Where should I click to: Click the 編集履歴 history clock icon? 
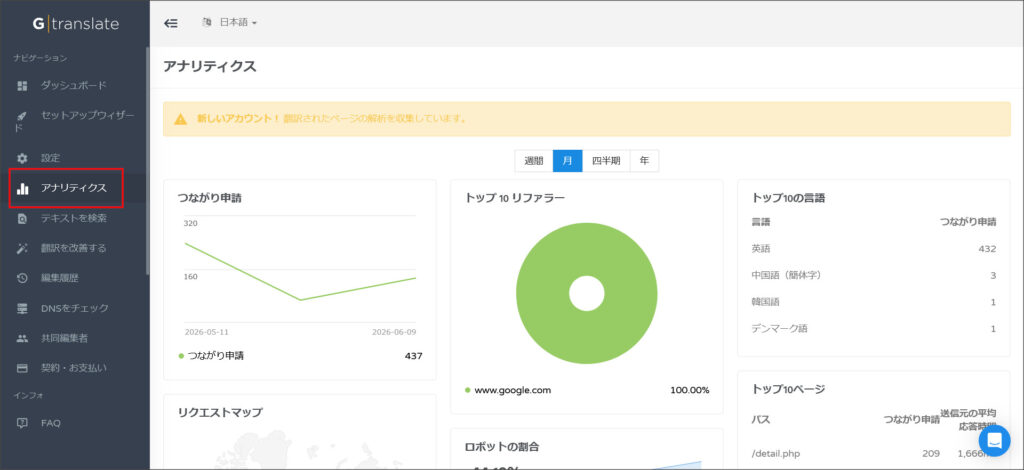click(22, 279)
